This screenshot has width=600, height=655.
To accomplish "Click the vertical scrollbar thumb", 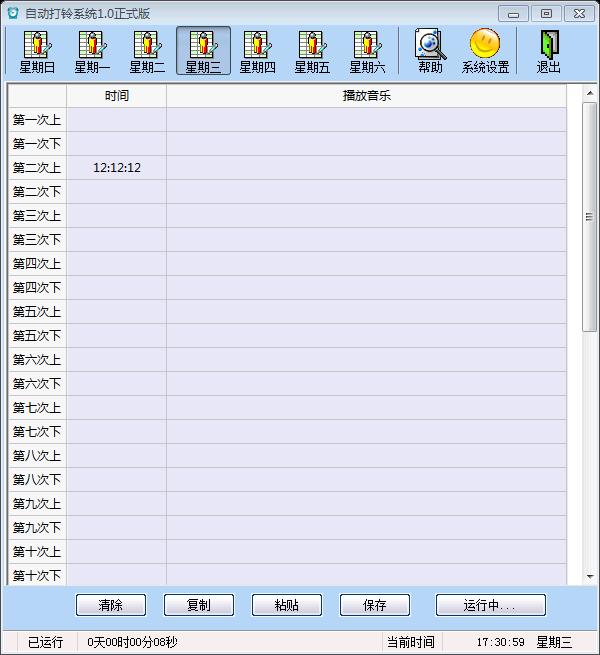I will [x=590, y=217].
